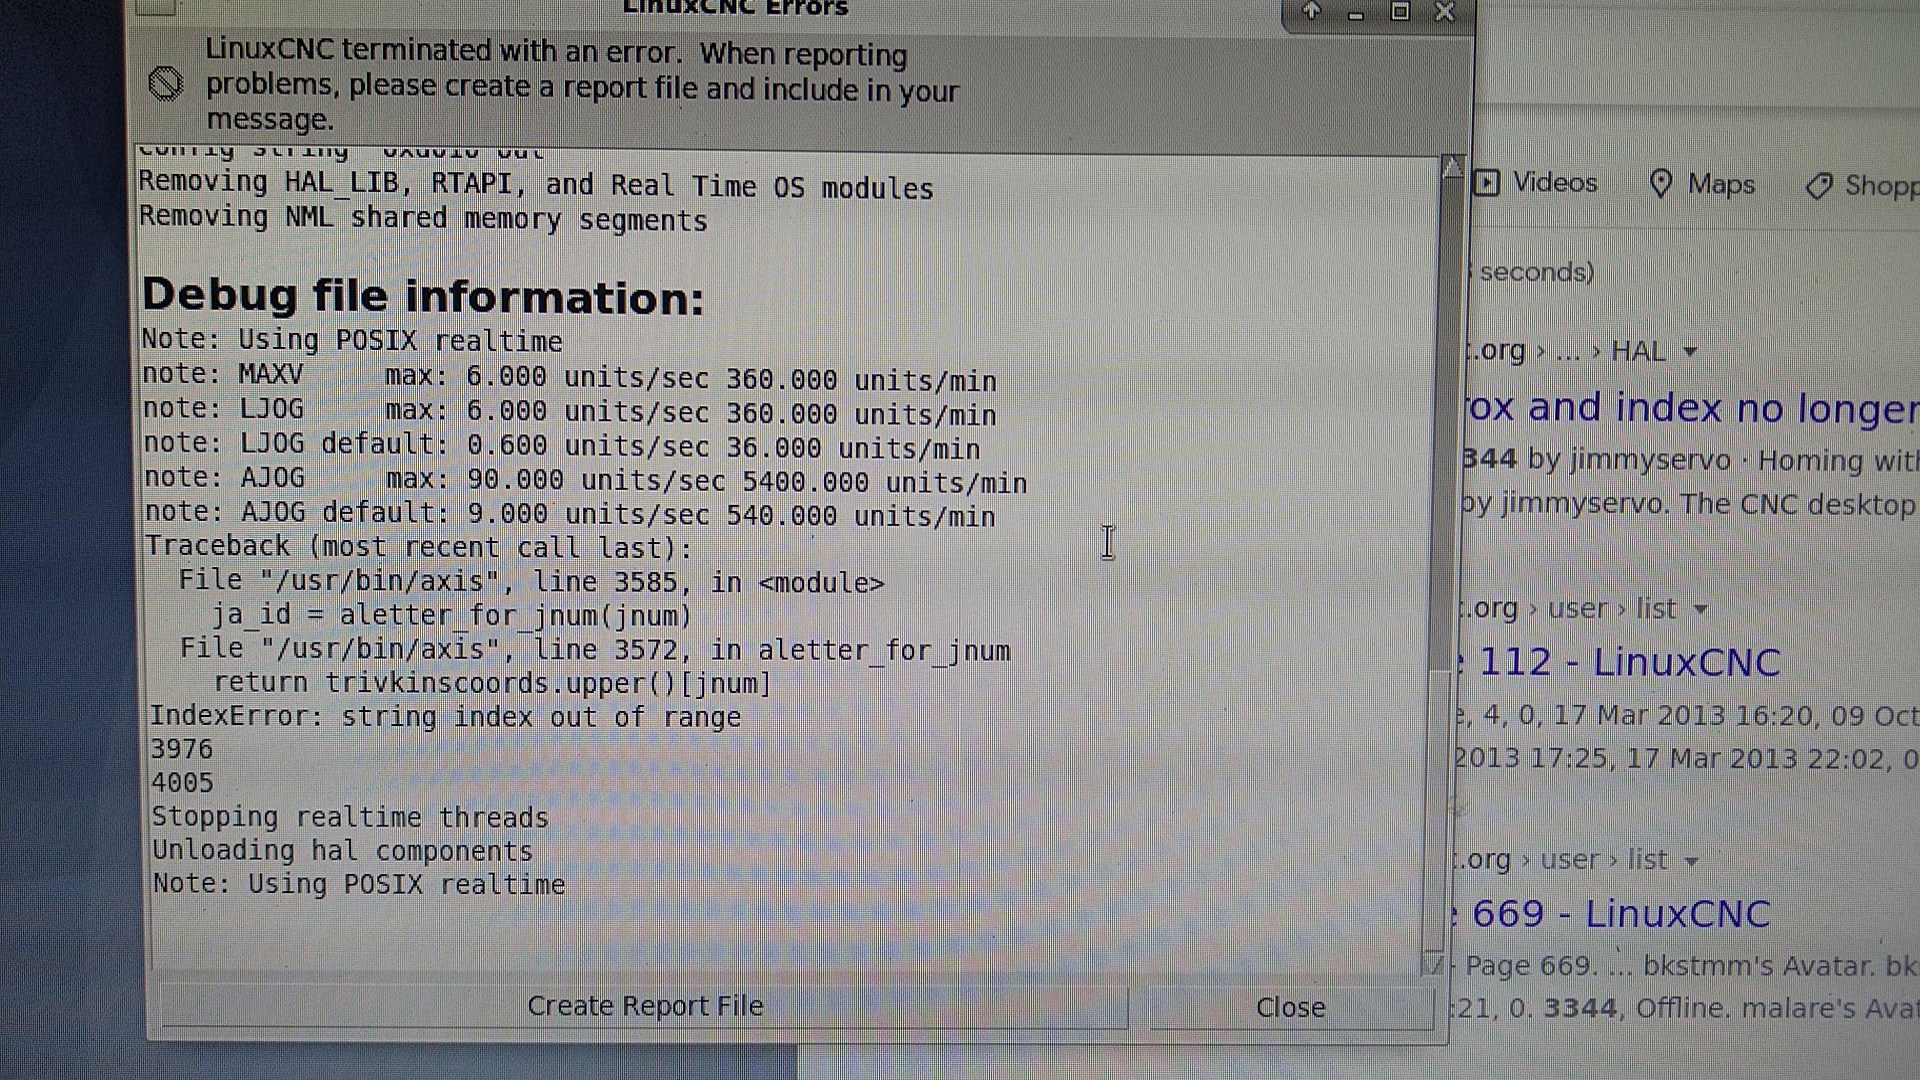Open the Videos tab in browser search

(x=1537, y=183)
